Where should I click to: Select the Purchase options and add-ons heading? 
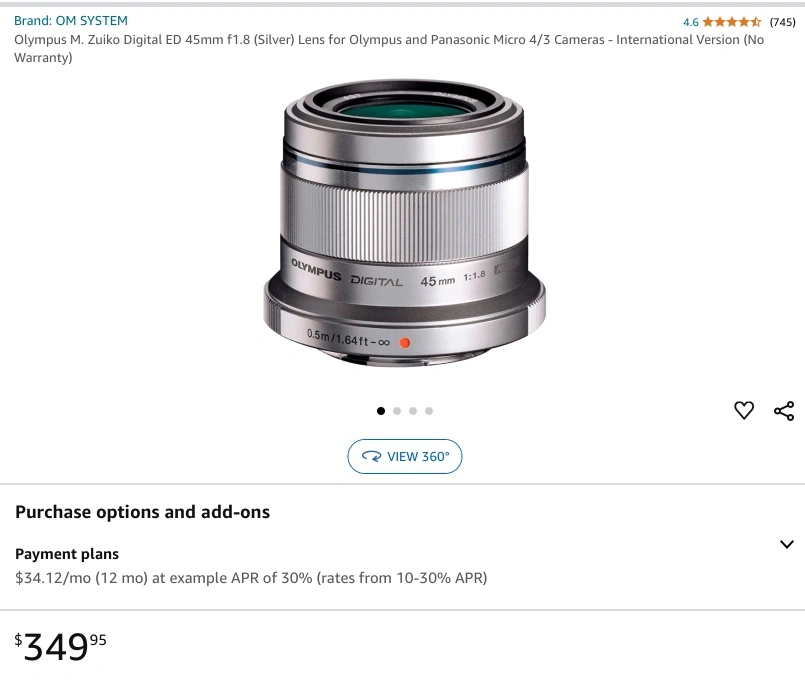click(x=142, y=512)
